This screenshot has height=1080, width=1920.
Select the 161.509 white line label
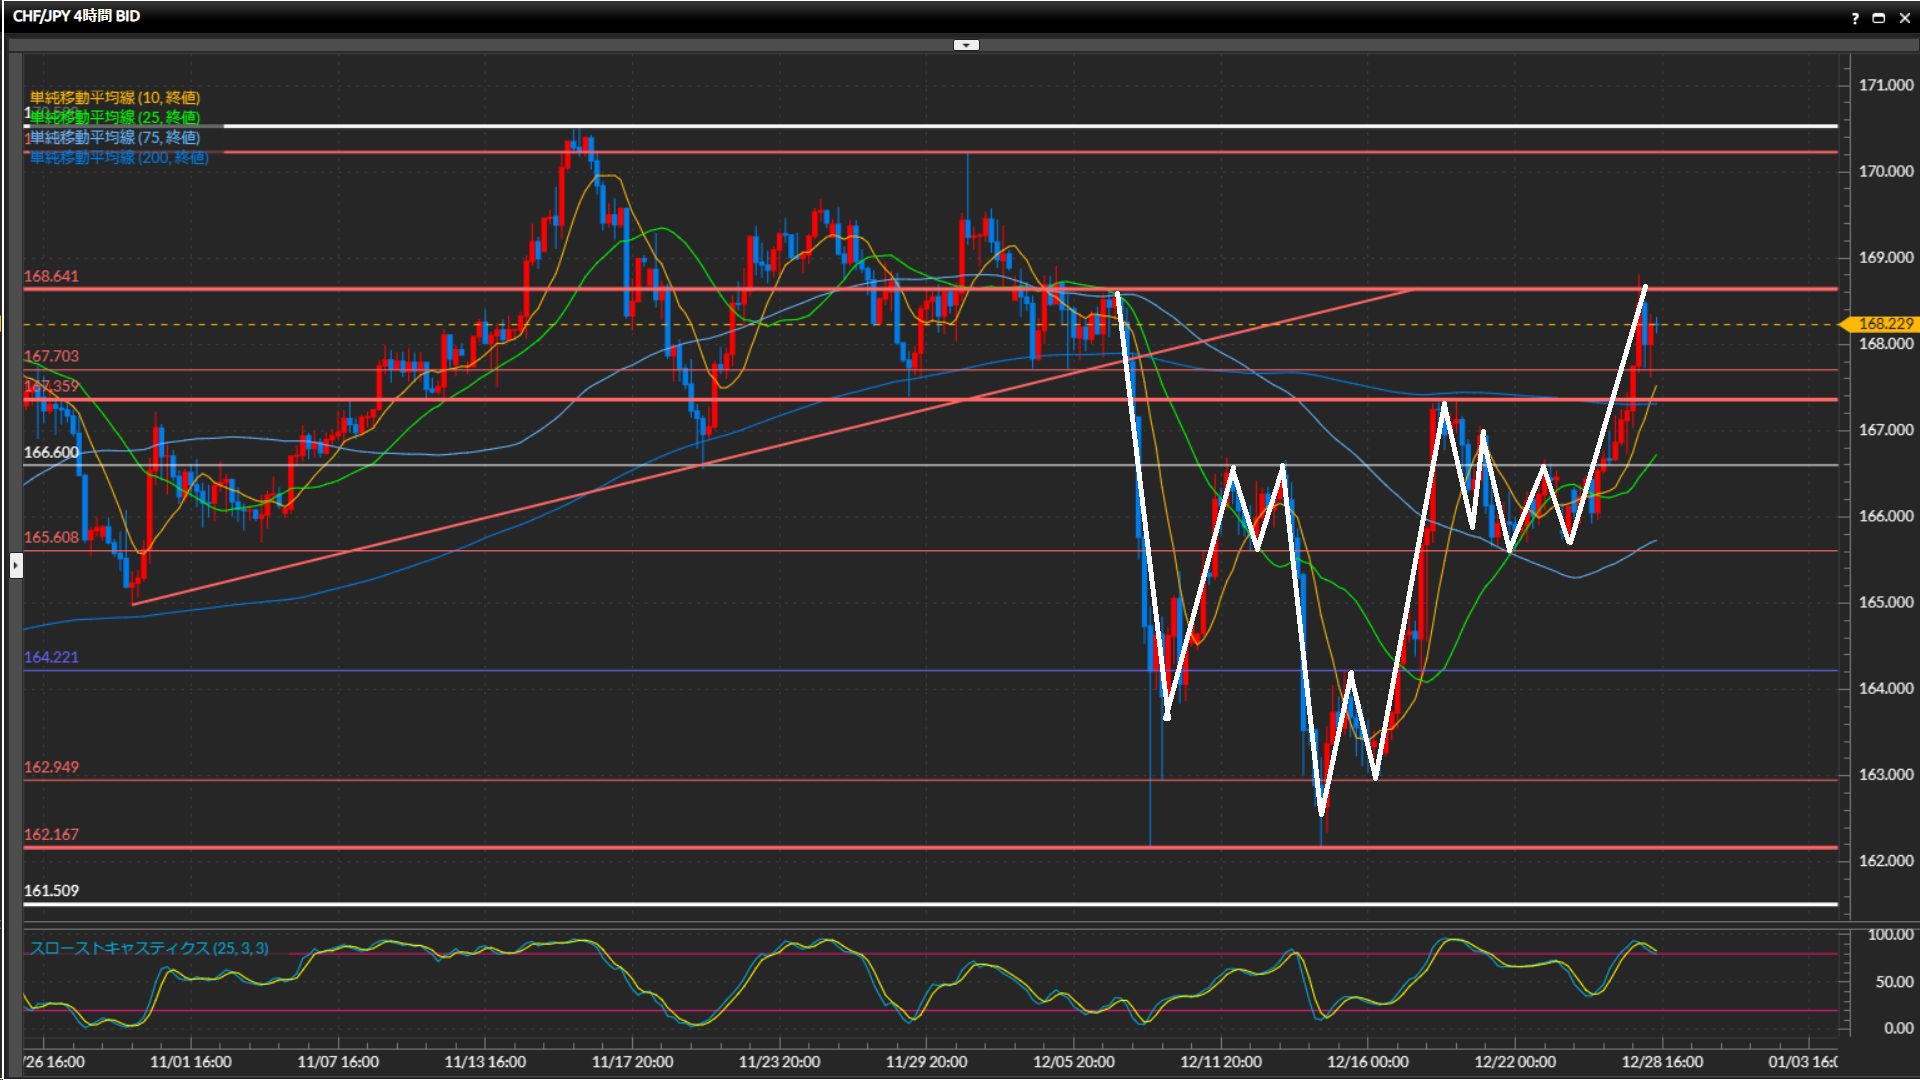point(51,890)
